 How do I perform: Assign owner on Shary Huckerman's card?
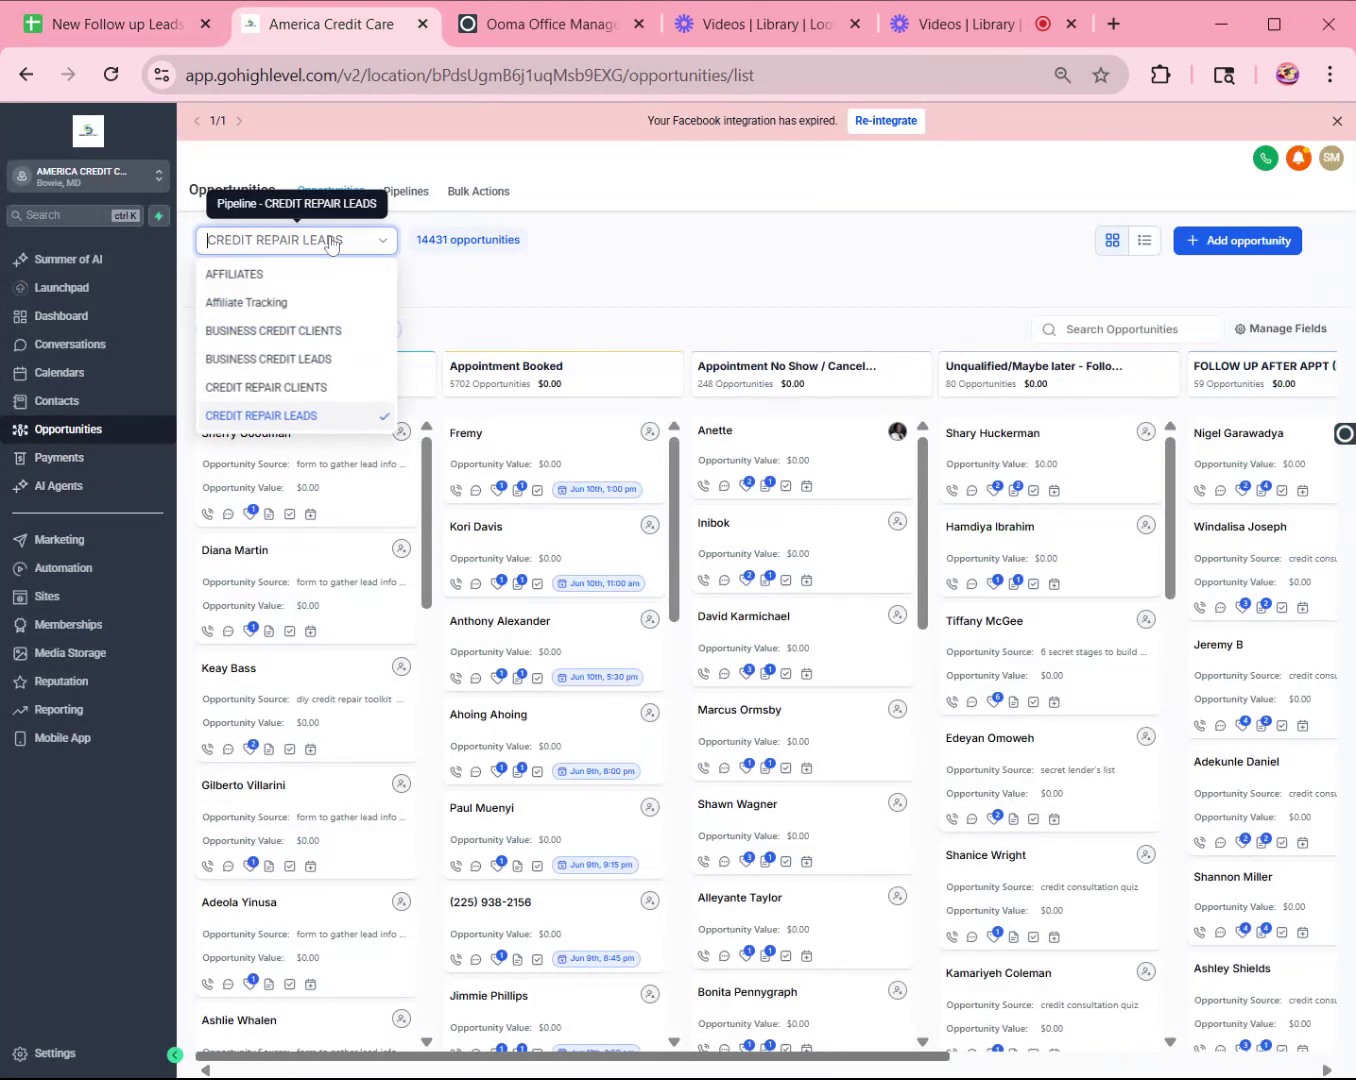click(1146, 432)
